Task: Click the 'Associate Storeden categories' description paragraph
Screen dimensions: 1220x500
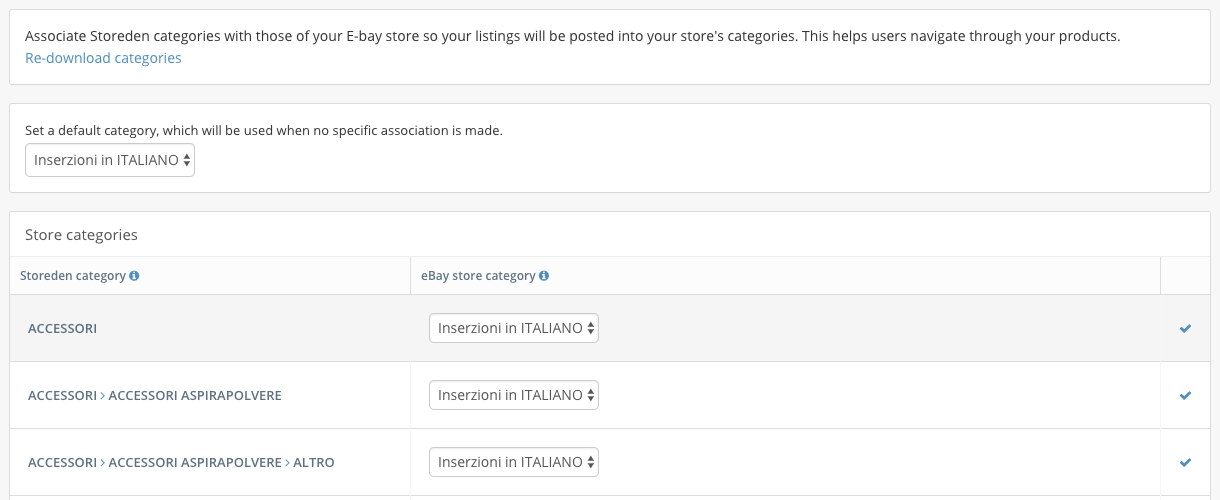Action: pos(572,36)
